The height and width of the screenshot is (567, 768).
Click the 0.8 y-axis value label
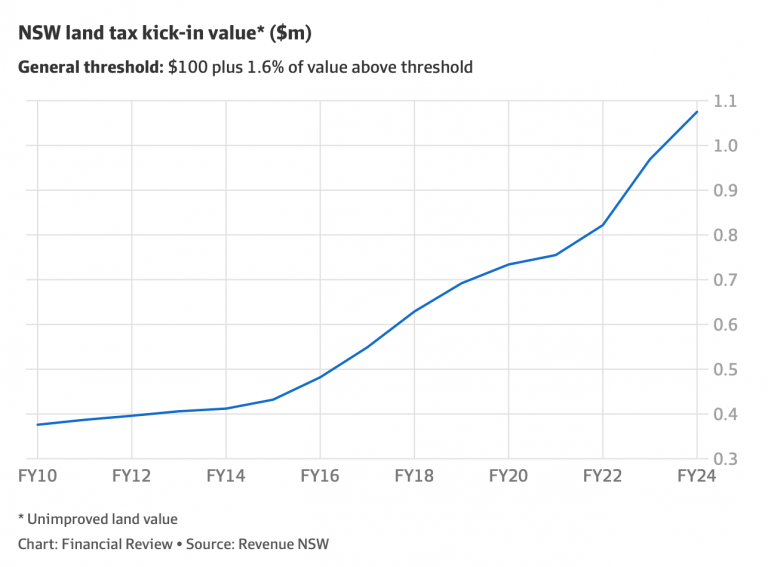725,235
